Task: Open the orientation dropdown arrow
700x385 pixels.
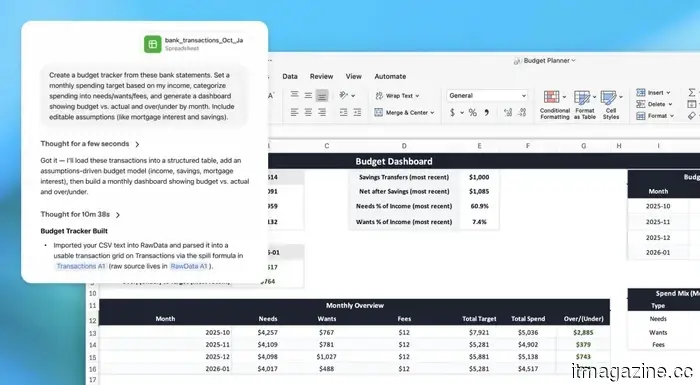Action: 353,96
